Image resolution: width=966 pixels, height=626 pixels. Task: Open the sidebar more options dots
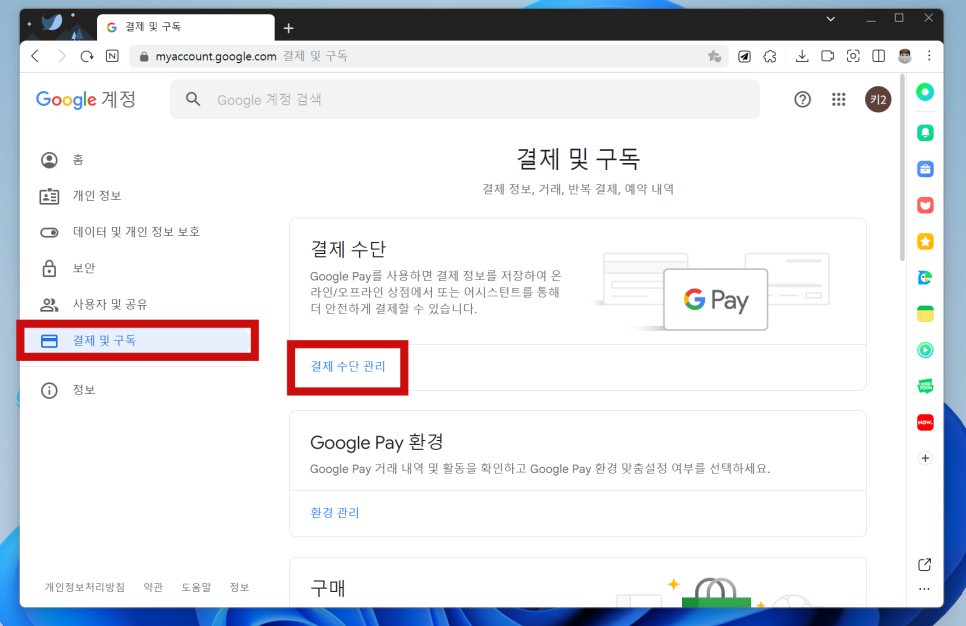point(924,589)
